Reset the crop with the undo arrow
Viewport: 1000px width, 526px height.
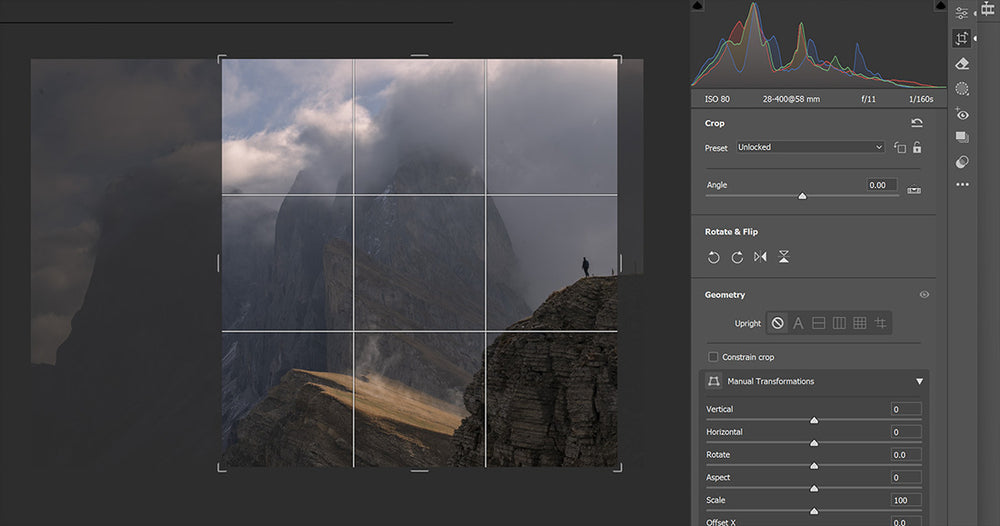(x=916, y=123)
